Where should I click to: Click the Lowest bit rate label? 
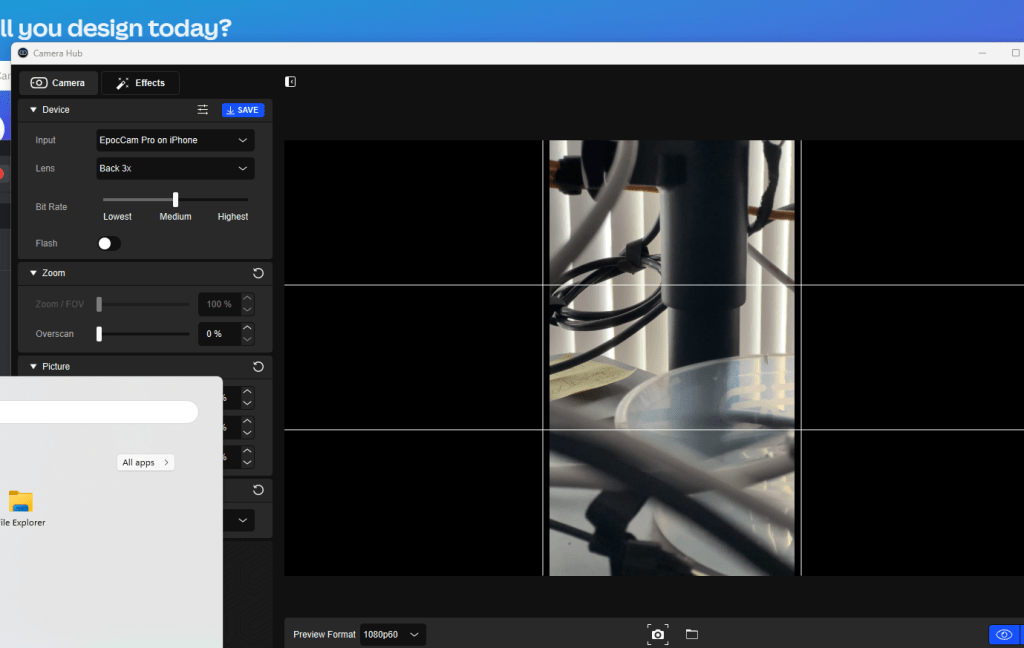click(x=118, y=217)
